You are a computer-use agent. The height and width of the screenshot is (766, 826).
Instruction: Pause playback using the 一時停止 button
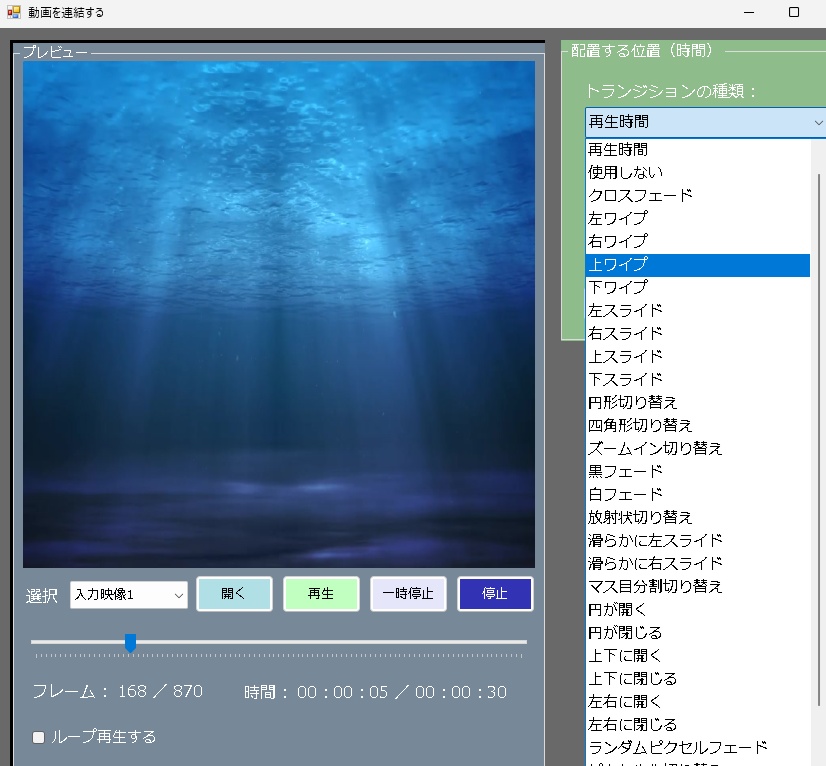(x=408, y=593)
